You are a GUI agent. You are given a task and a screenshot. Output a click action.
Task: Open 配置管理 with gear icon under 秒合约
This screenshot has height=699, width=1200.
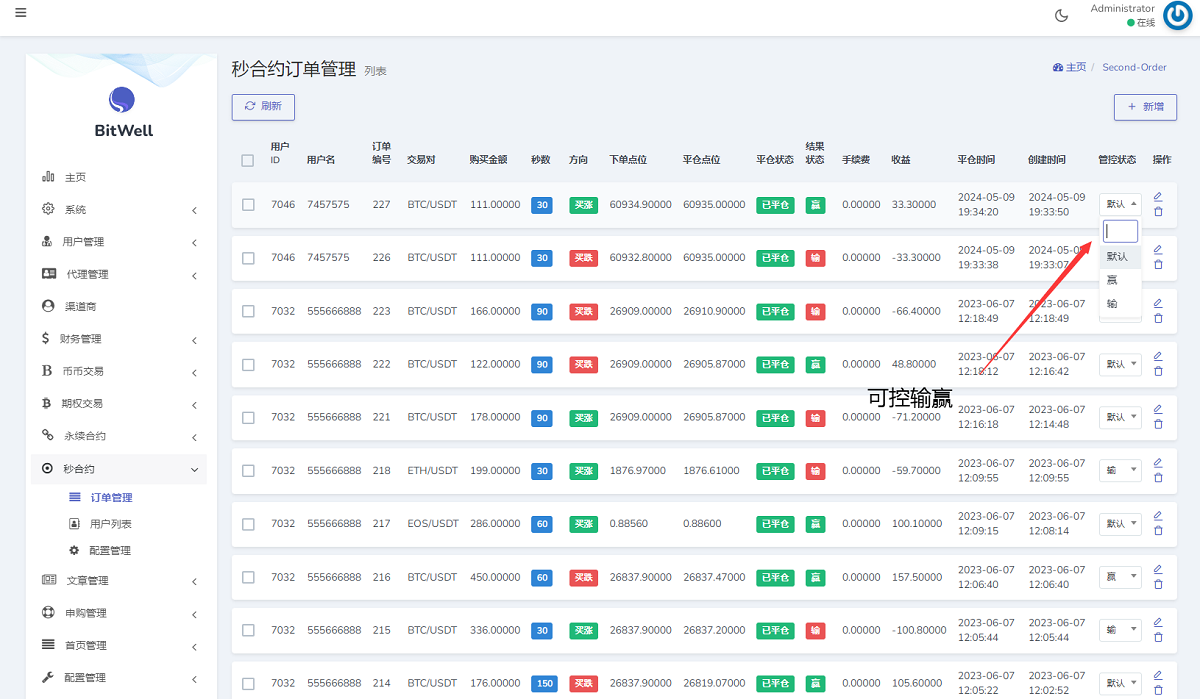pos(110,551)
